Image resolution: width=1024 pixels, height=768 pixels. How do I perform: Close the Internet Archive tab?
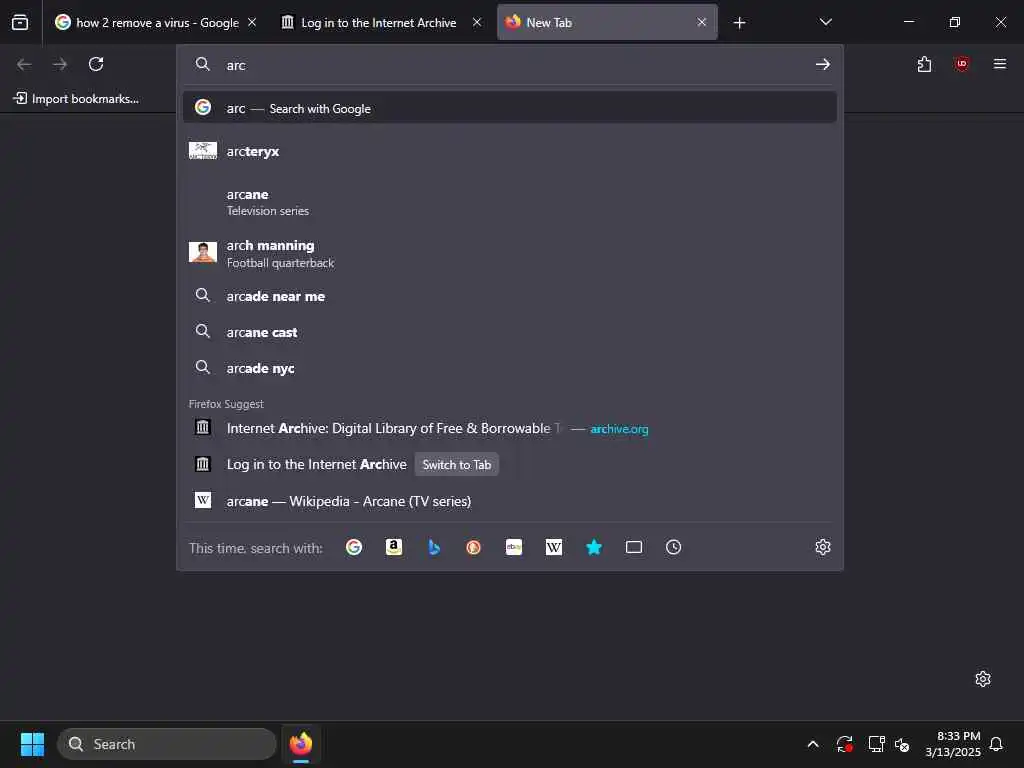477,22
